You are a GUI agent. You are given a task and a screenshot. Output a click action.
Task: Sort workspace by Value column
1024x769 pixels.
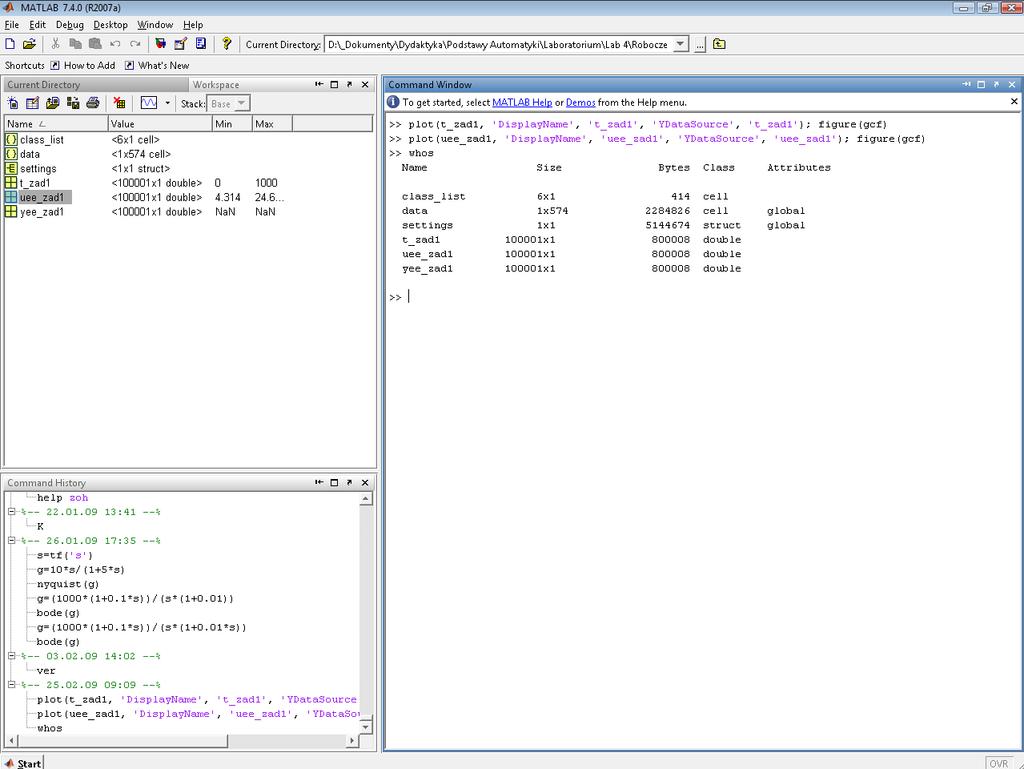click(x=161, y=124)
